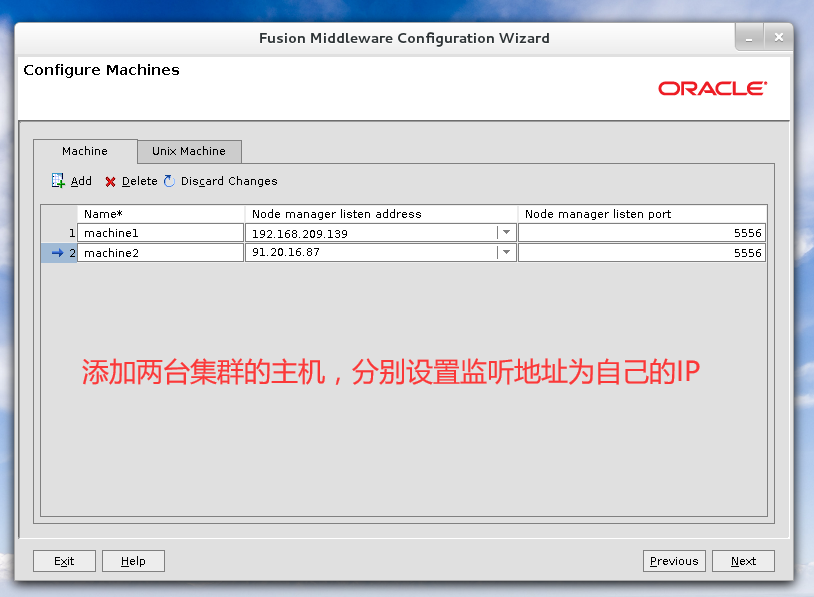Click the Delete label in the toolbar
Screen dimensions: 814x597
(140, 181)
